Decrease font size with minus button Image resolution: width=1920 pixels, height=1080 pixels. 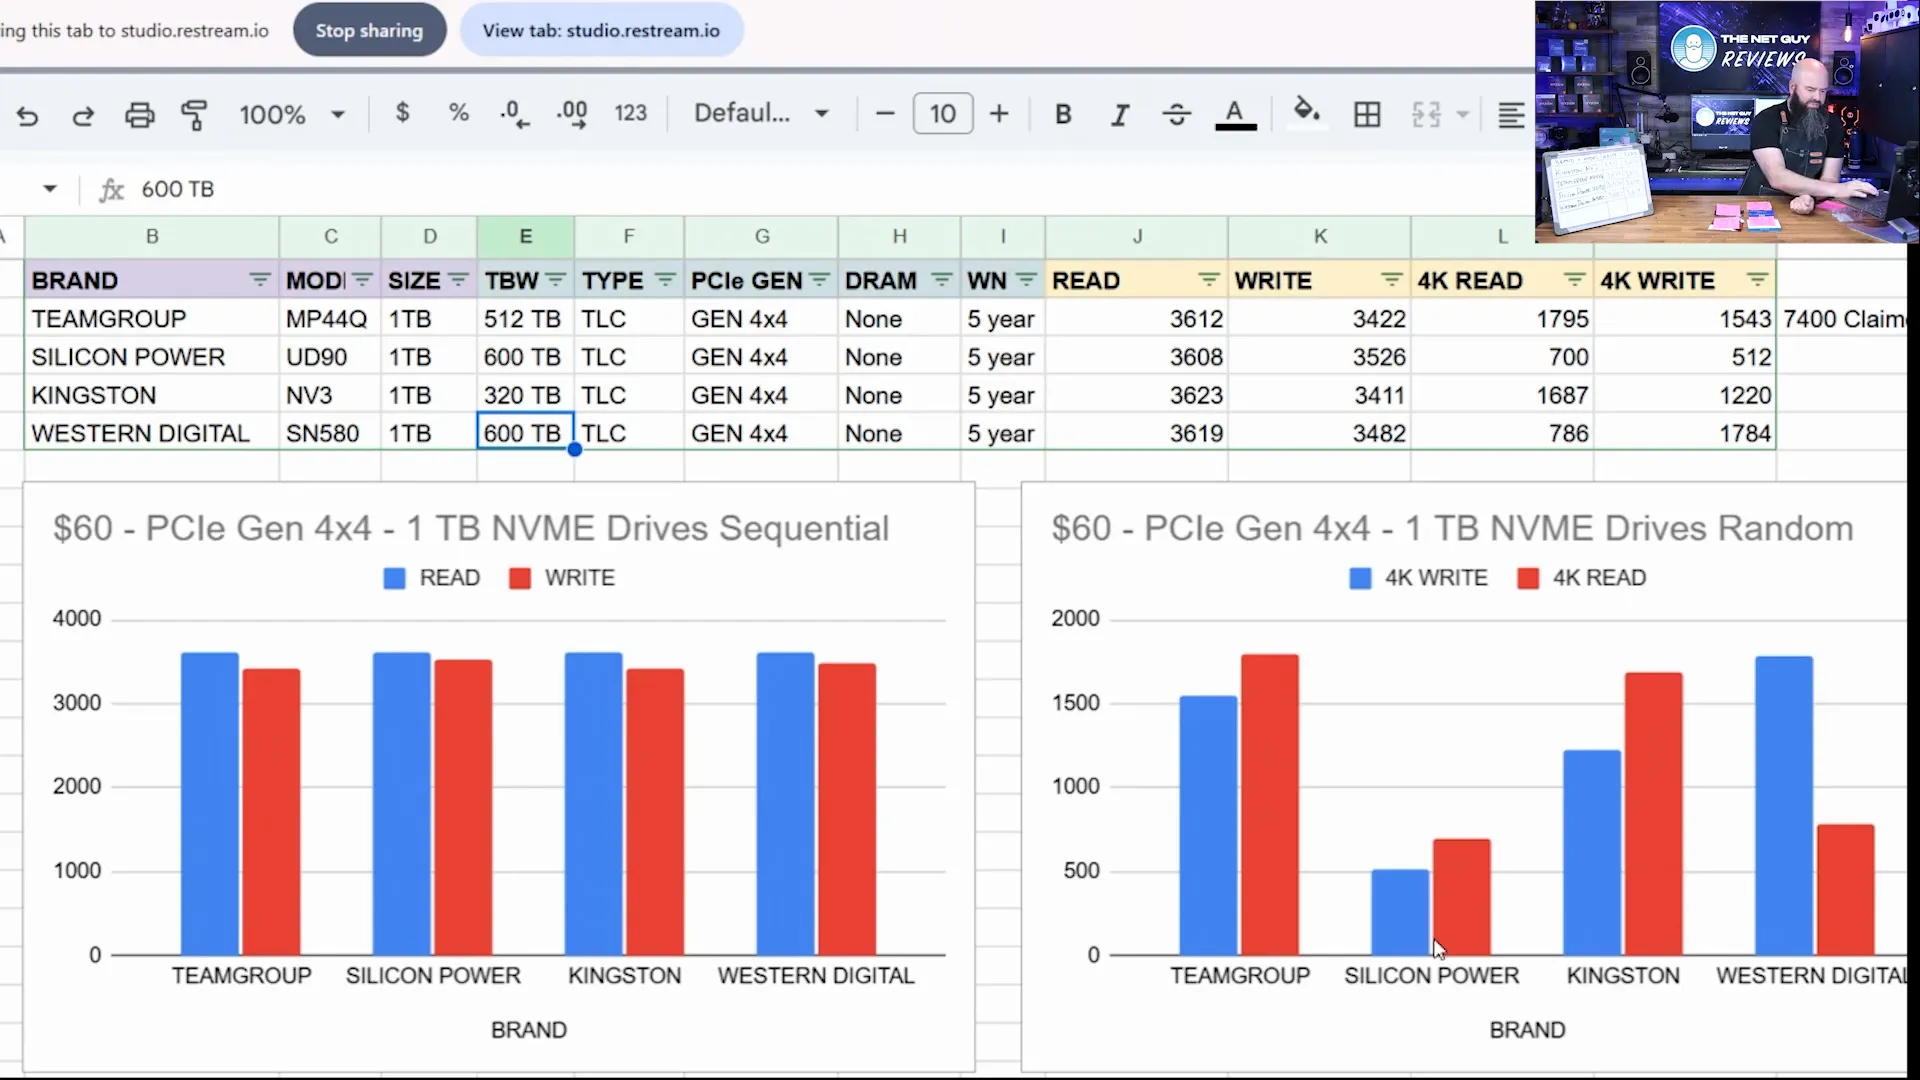[x=884, y=114]
